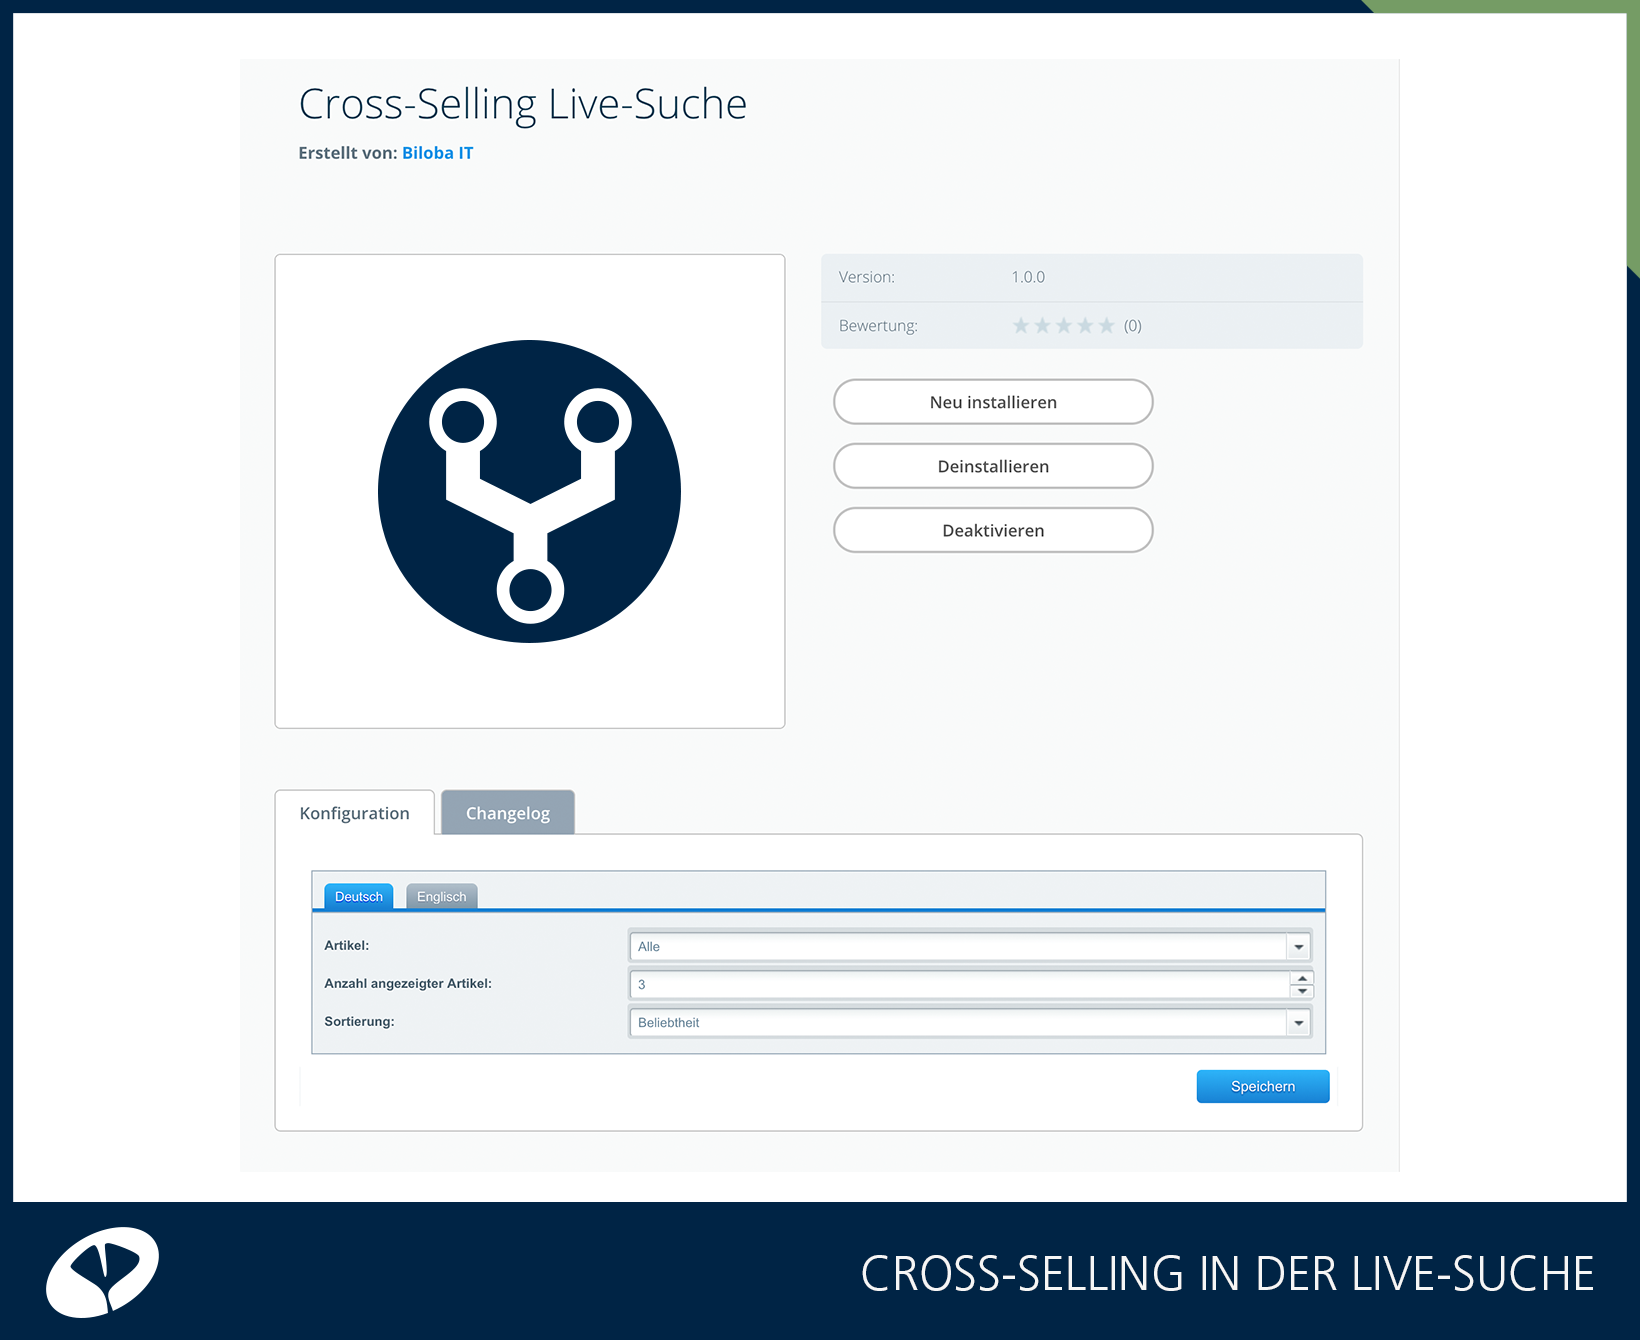
Task: Click the Anzahl angezeigter Artikel: label
Action: [408, 983]
